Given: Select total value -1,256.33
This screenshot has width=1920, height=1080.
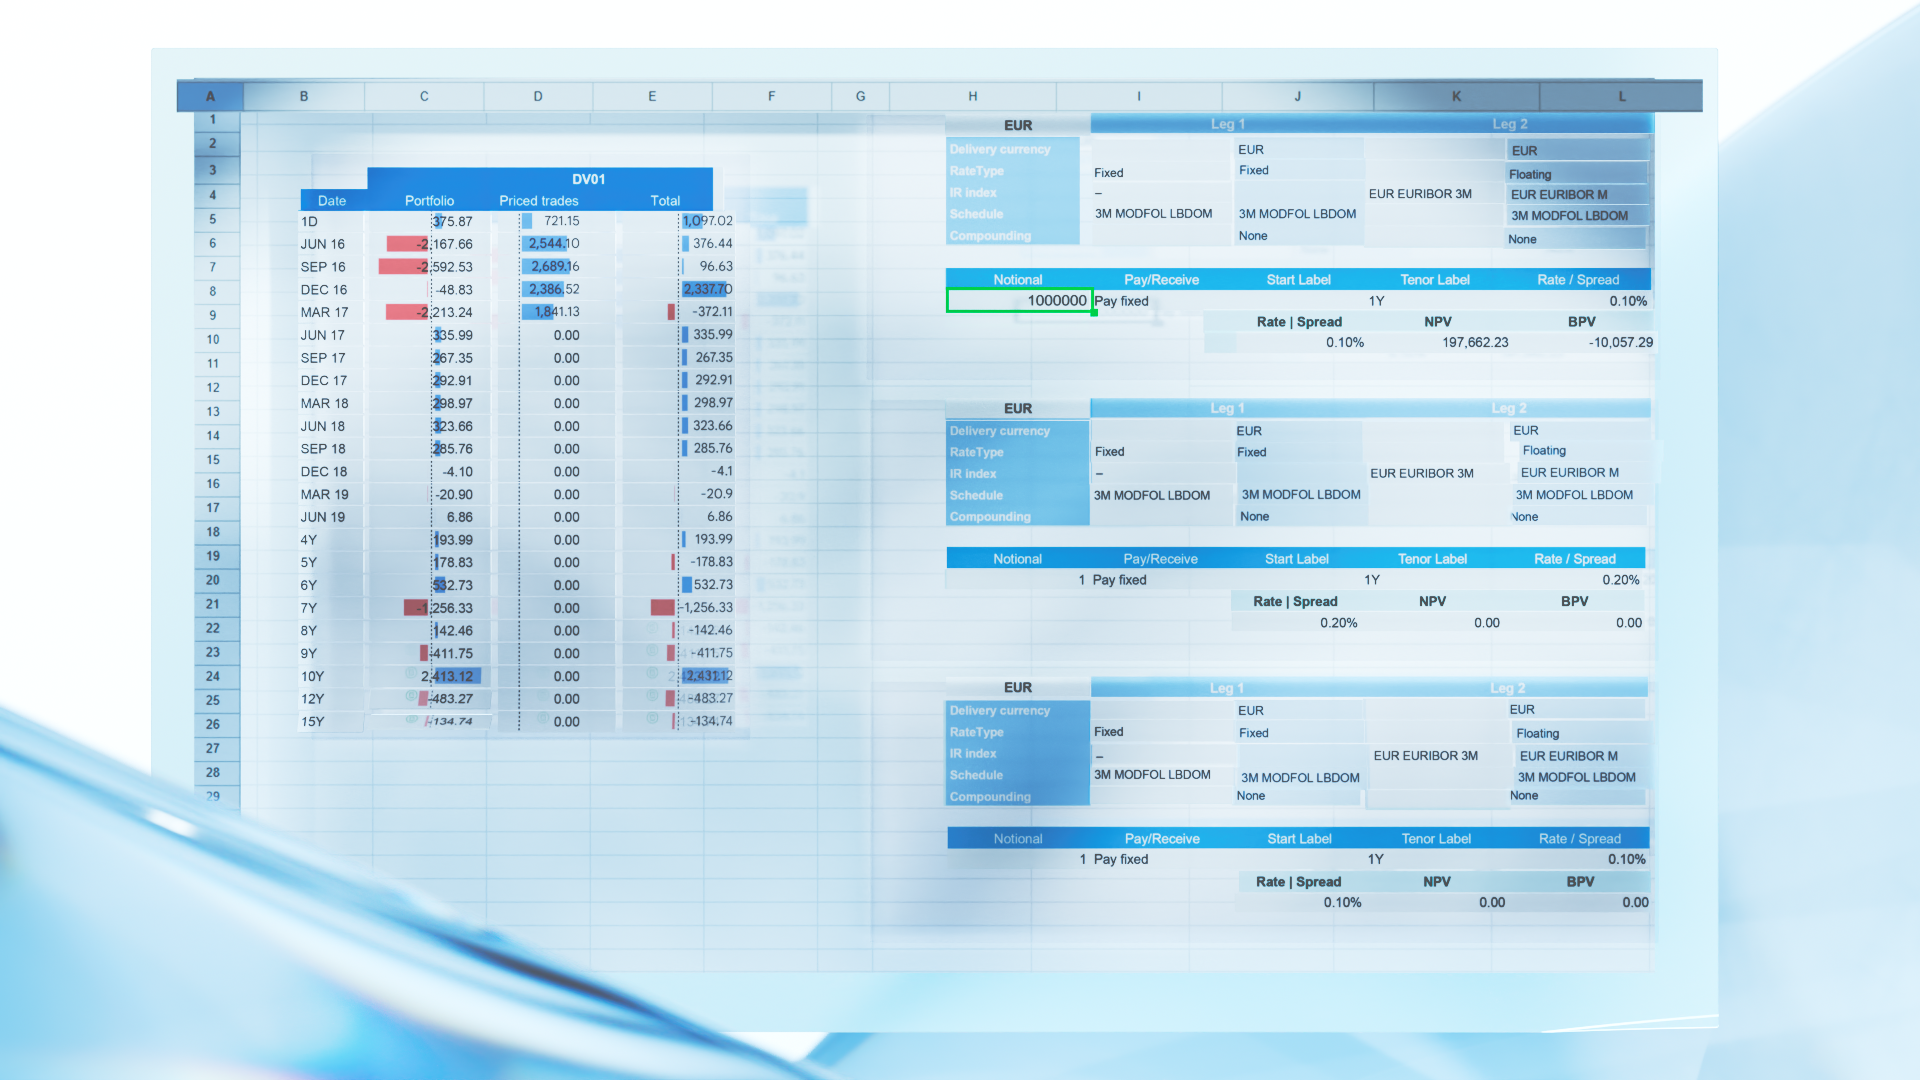Looking at the screenshot, I should click(707, 607).
